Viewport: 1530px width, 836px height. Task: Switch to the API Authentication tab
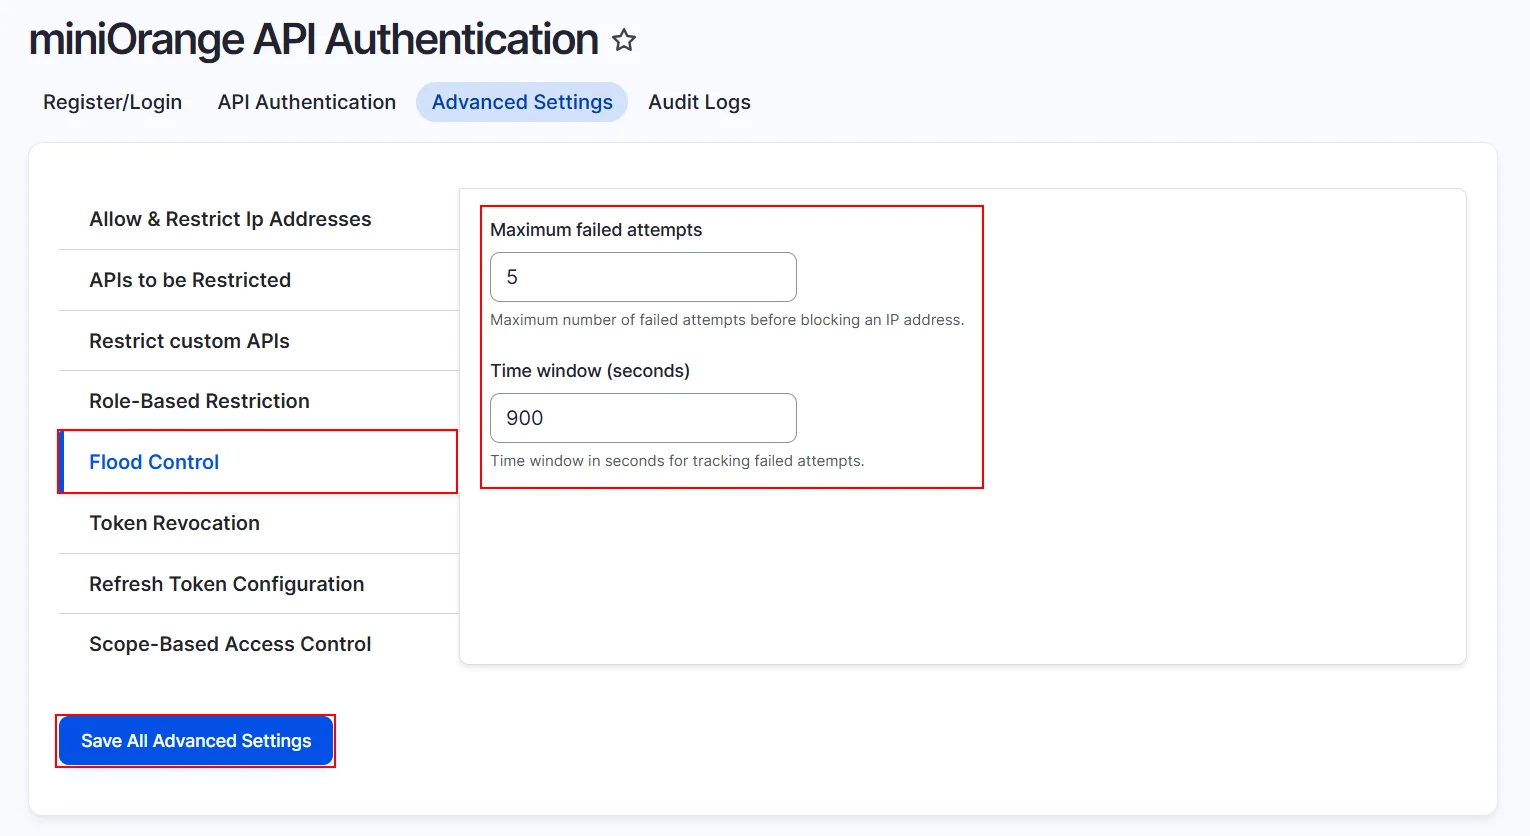[x=307, y=102]
